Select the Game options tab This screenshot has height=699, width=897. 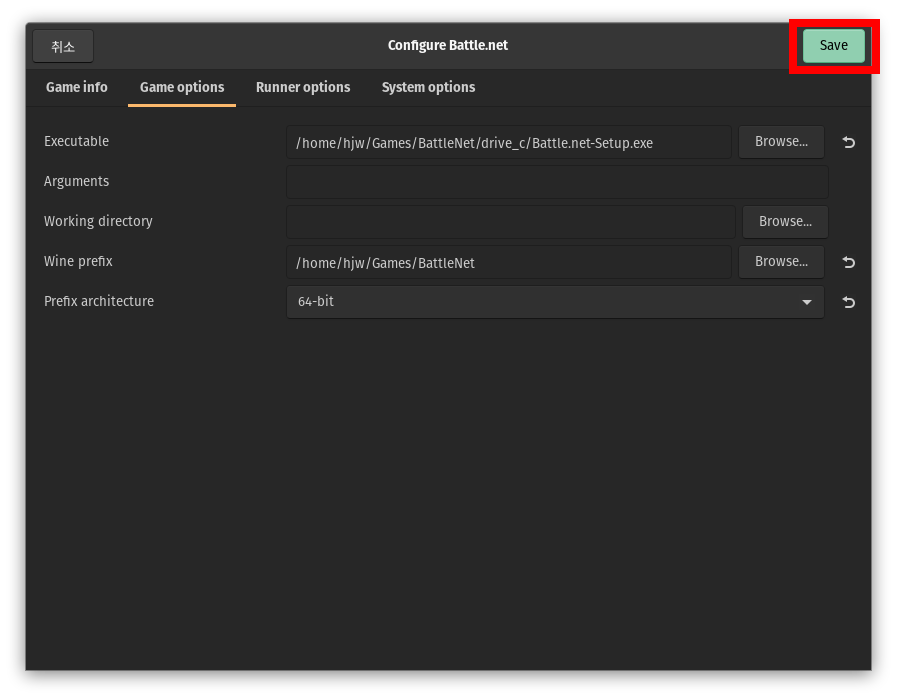pos(182,88)
